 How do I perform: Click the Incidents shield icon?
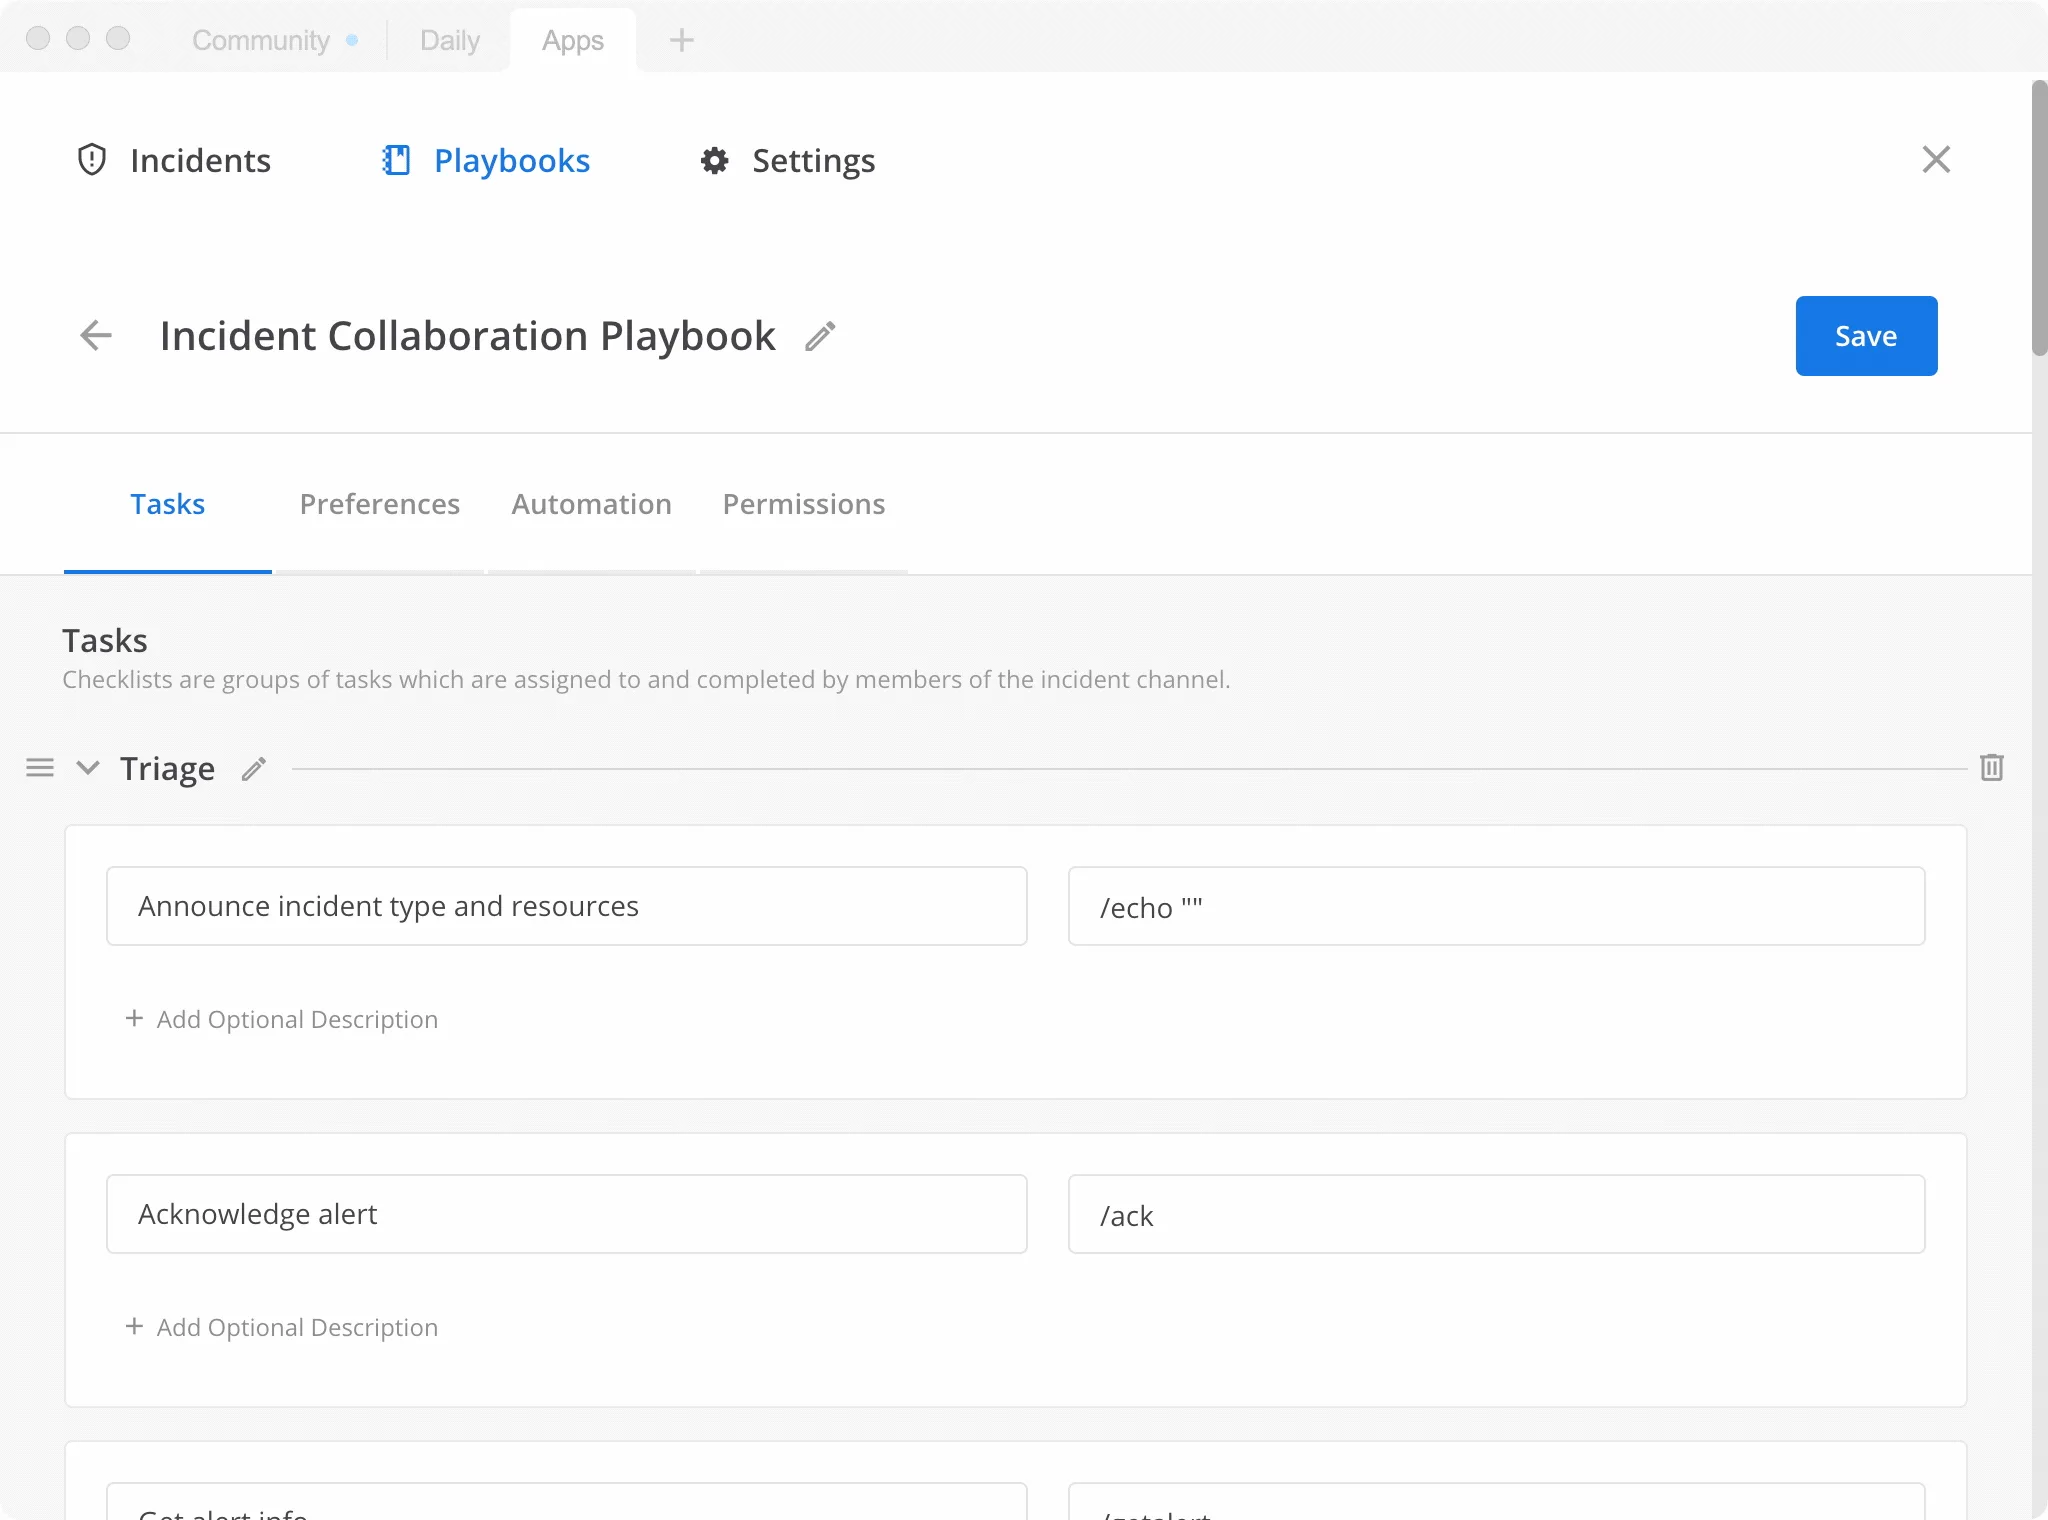click(x=92, y=160)
